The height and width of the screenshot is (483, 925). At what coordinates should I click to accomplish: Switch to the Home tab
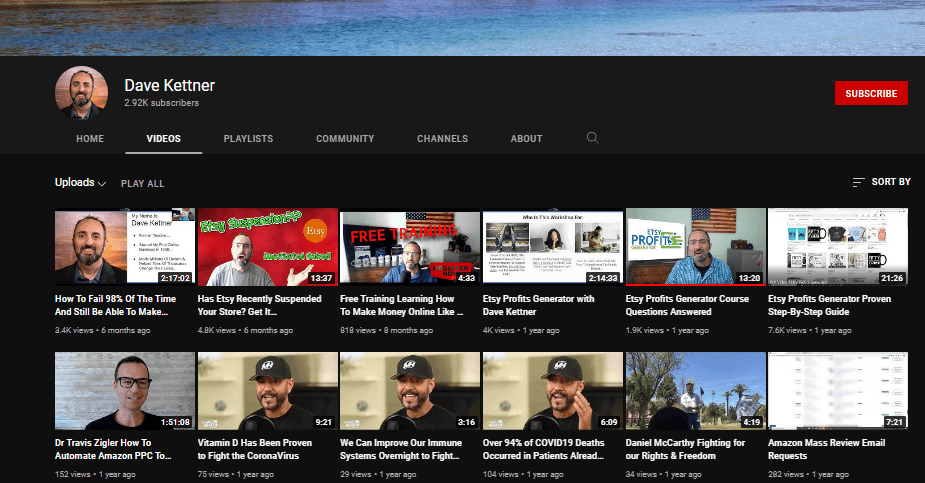point(90,139)
